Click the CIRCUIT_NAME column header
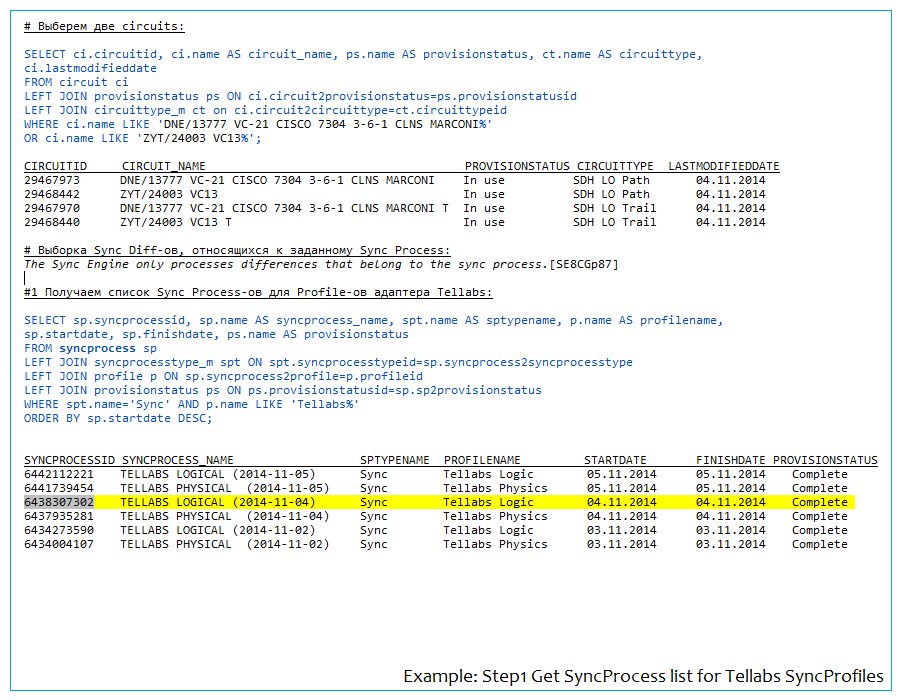The width and height of the screenshot is (900, 700). [163, 166]
